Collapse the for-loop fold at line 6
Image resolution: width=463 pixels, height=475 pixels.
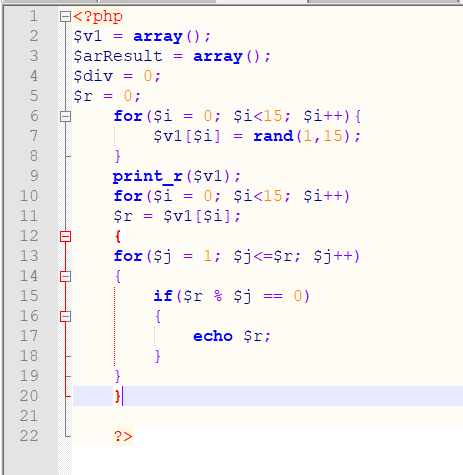[x=65, y=117]
